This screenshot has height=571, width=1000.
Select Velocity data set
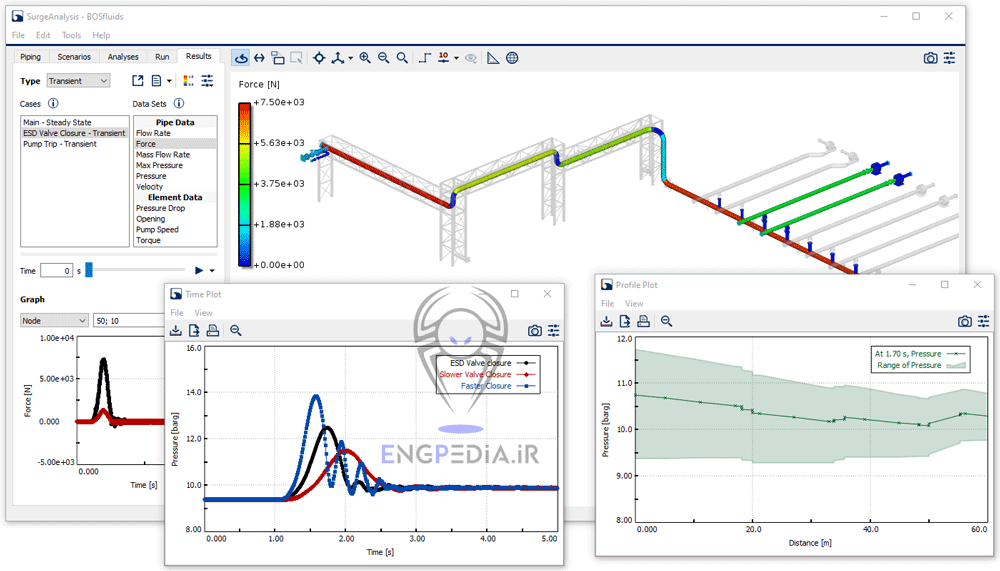click(175, 187)
